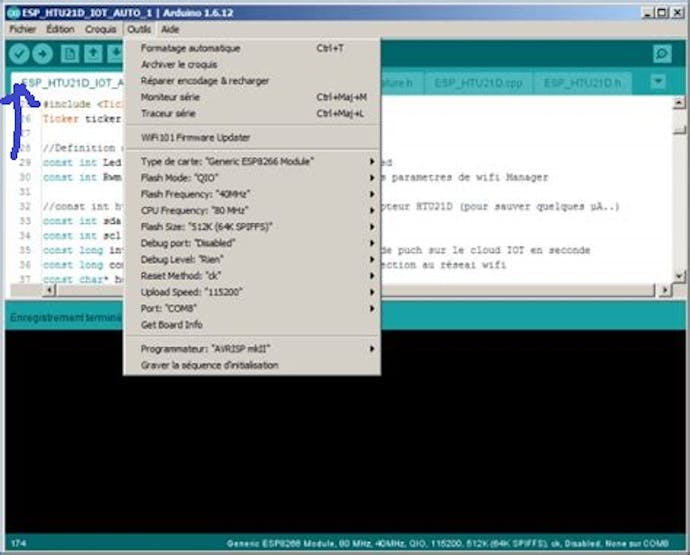690x555 pixels.
Task: Click the editor scroll-up arrow
Action: (x=679, y=103)
